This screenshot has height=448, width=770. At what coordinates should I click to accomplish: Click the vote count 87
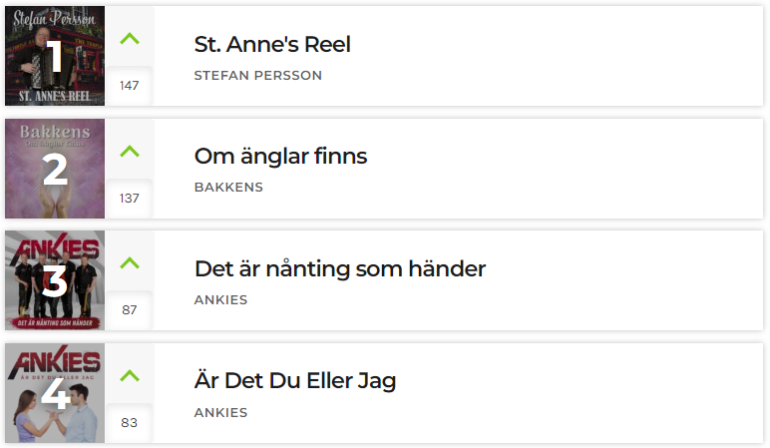click(x=129, y=310)
